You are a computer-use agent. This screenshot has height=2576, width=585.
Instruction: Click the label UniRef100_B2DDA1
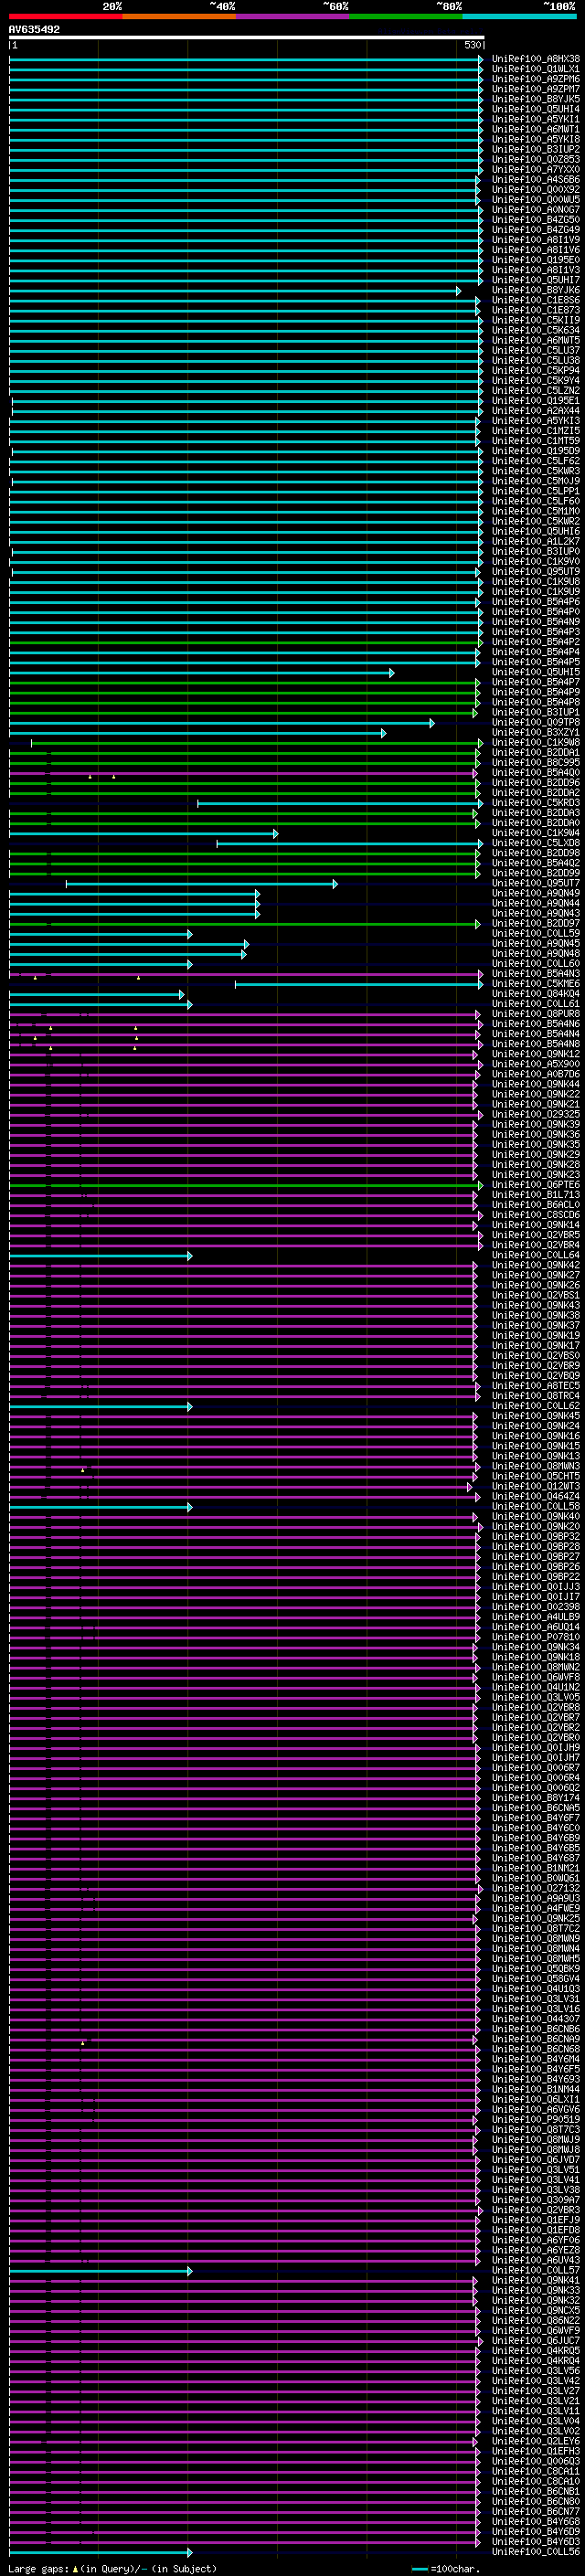pyautogui.click(x=535, y=753)
